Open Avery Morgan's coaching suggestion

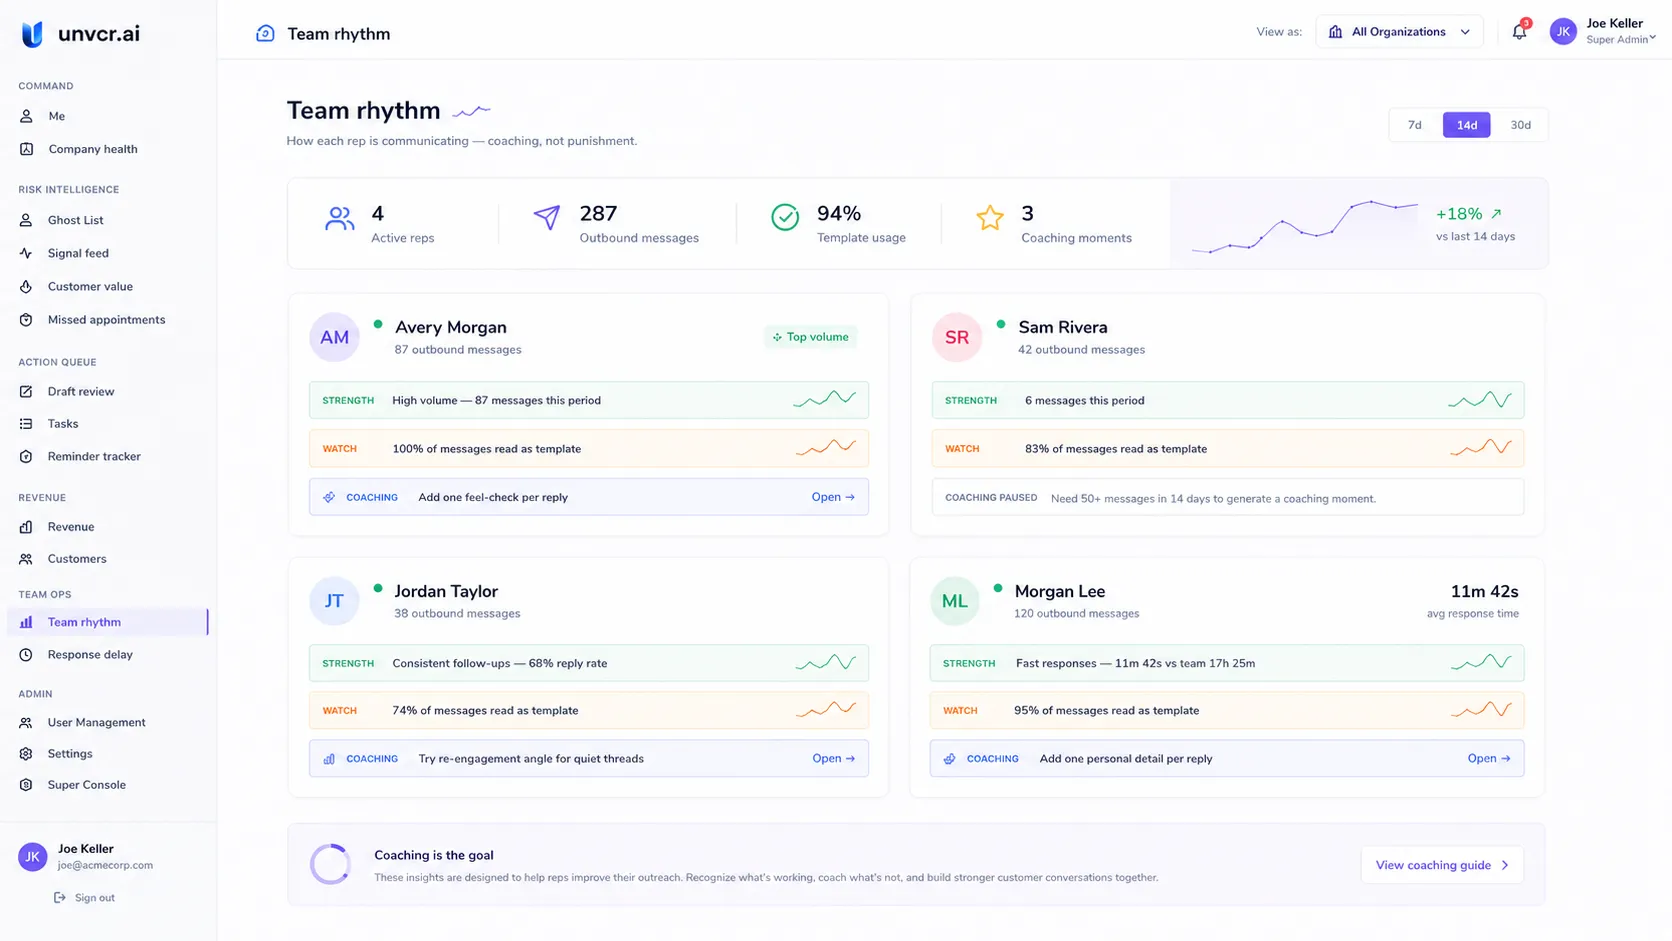point(833,497)
